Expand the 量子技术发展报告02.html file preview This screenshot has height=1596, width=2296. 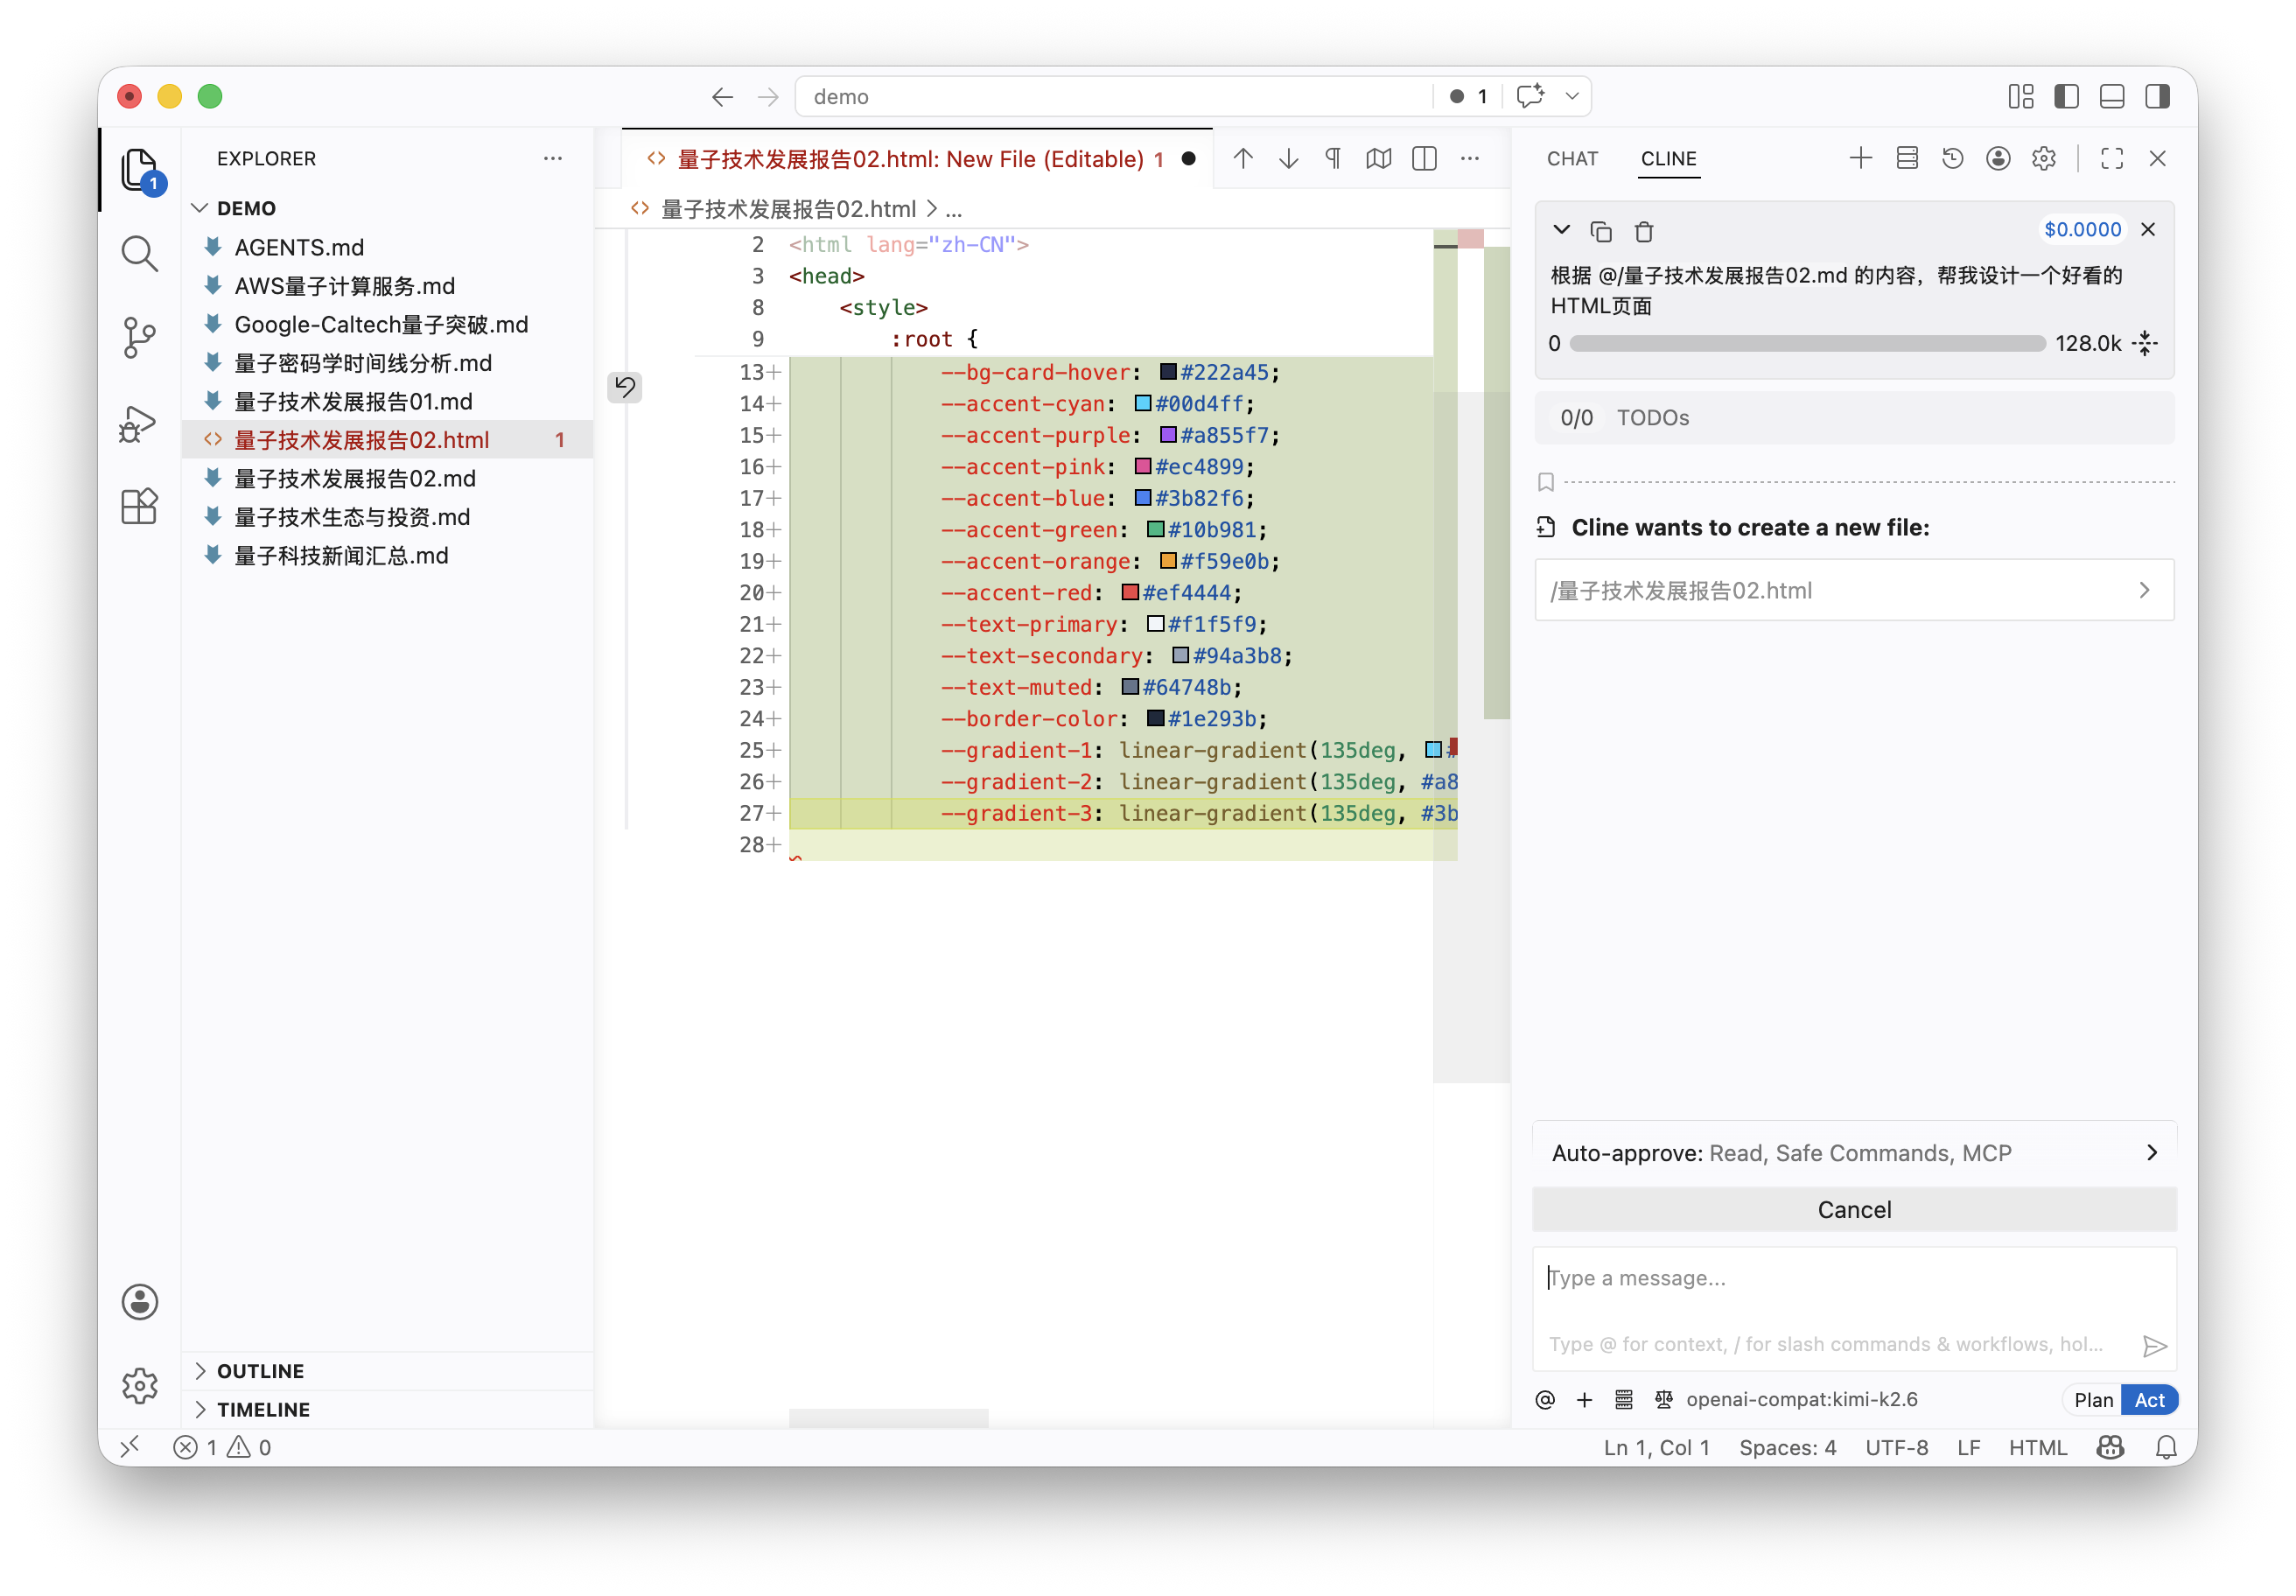coord(1855,590)
